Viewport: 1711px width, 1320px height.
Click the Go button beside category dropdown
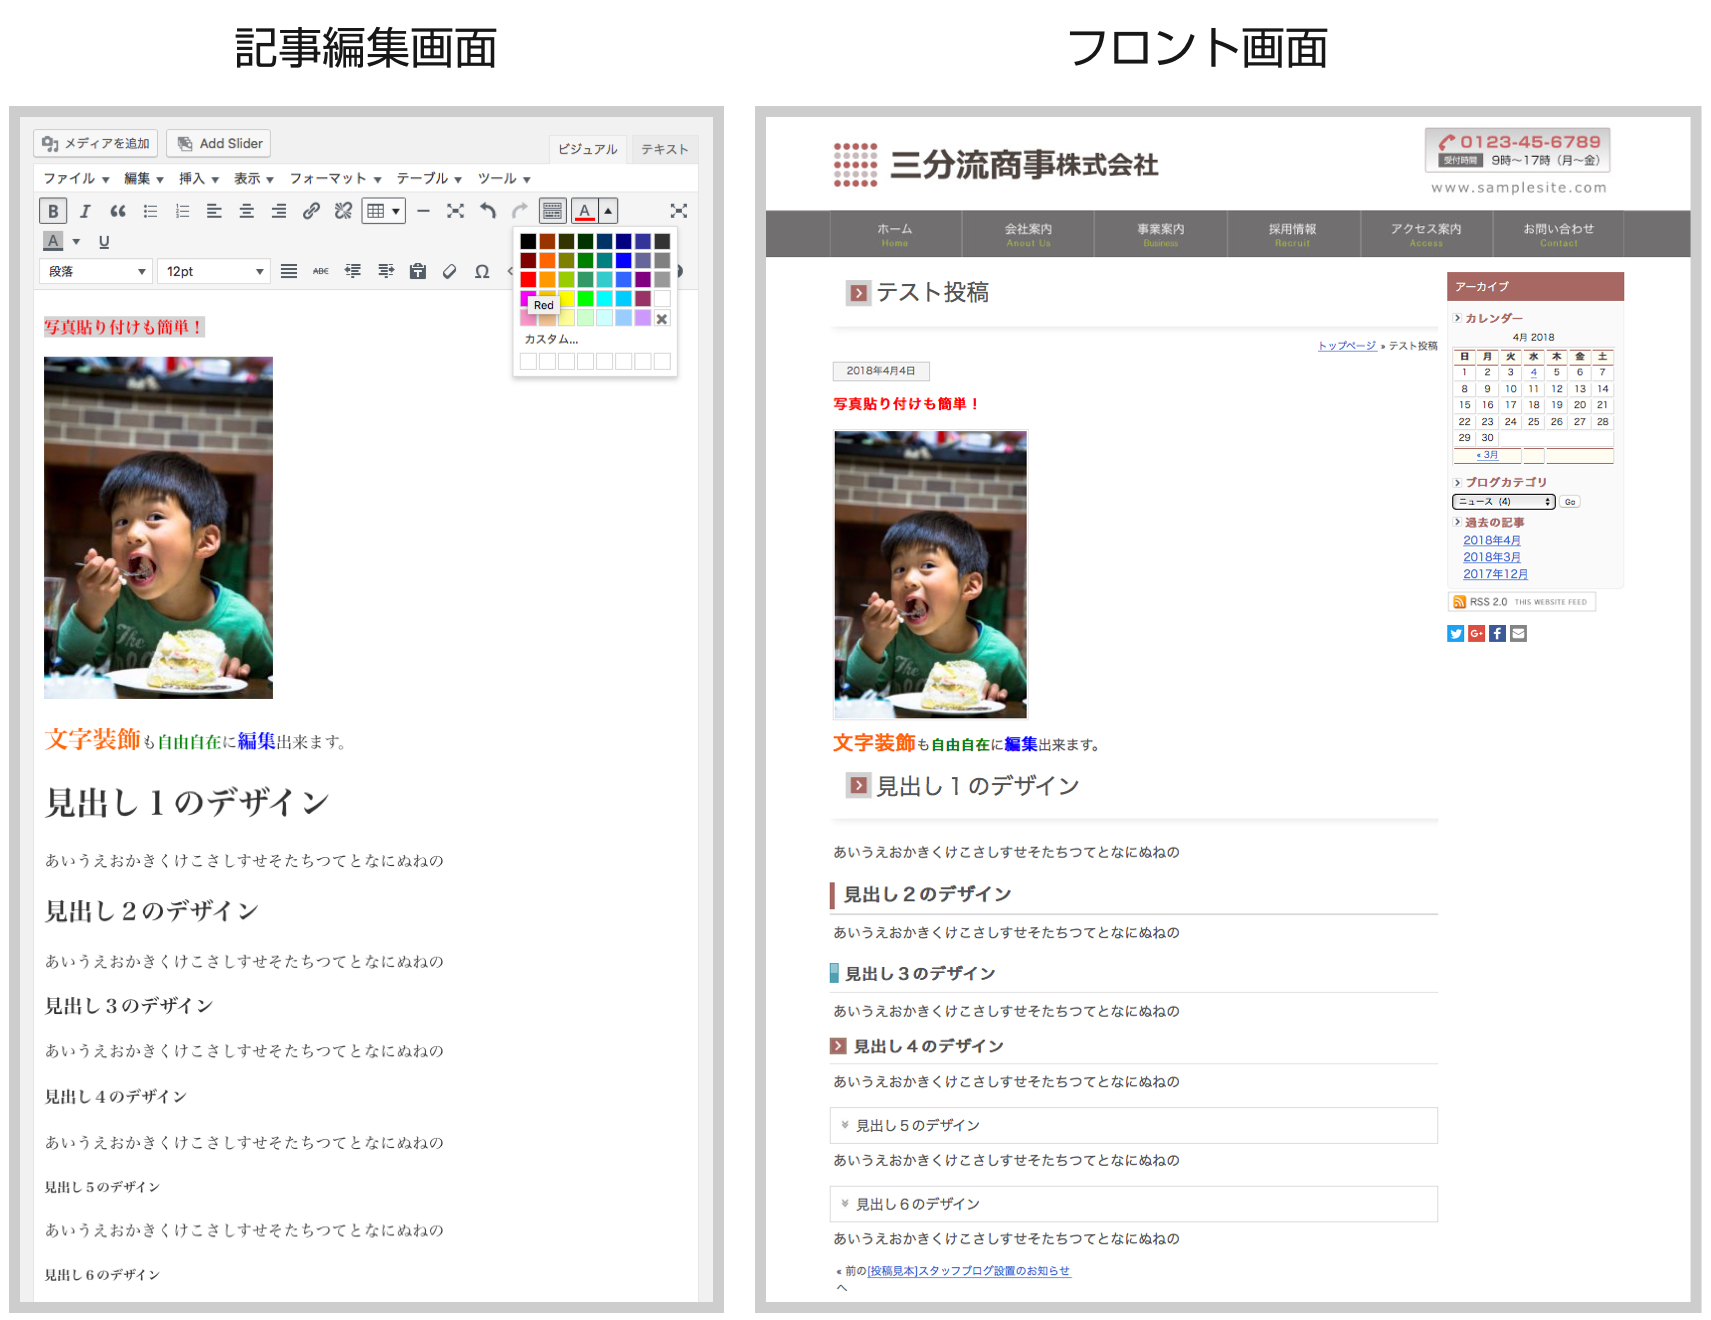click(1570, 502)
